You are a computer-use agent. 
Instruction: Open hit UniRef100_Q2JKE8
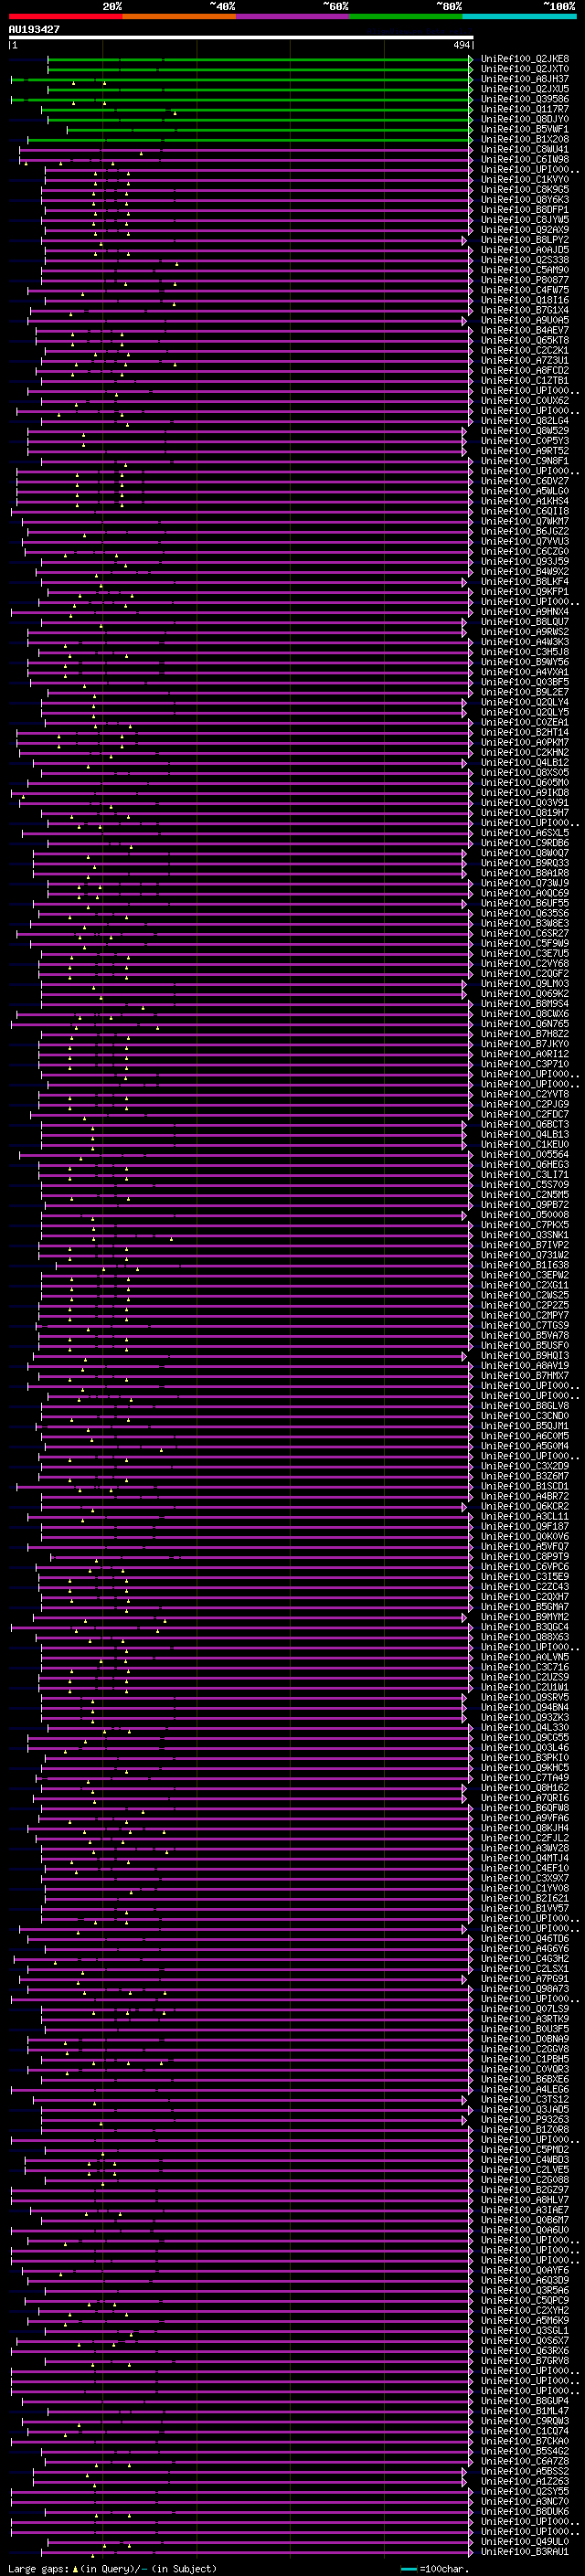[525, 59]
